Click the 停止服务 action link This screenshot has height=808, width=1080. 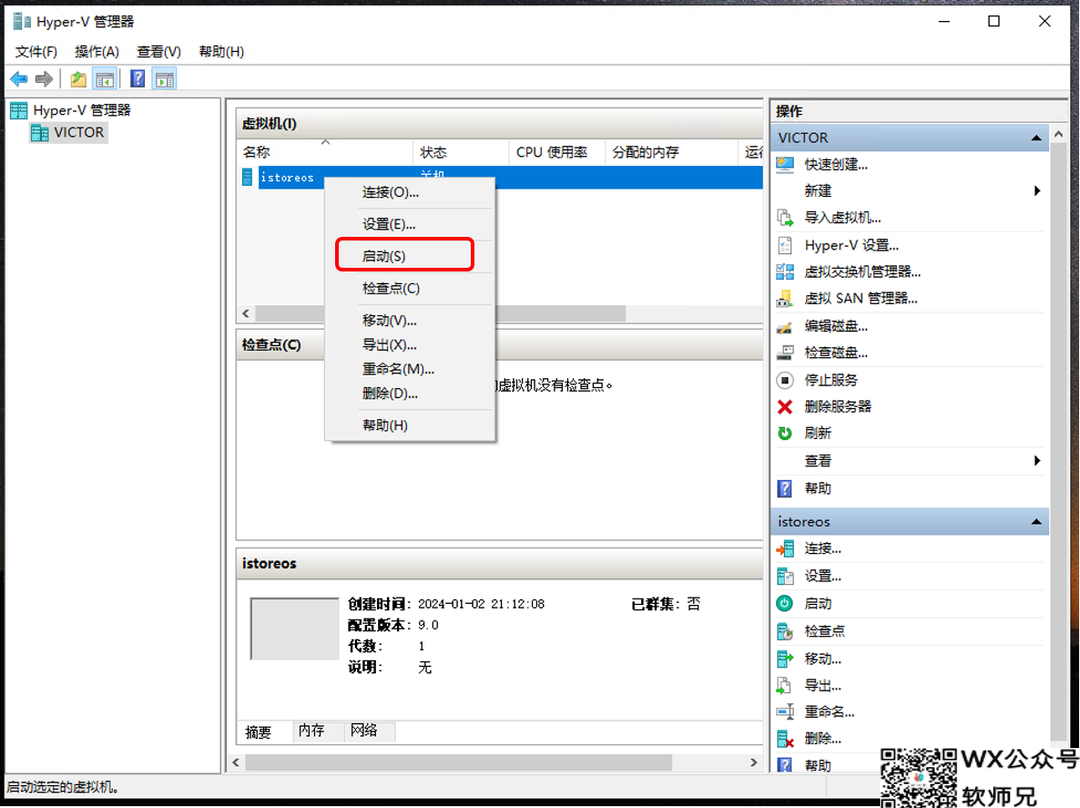pos(831,380)
